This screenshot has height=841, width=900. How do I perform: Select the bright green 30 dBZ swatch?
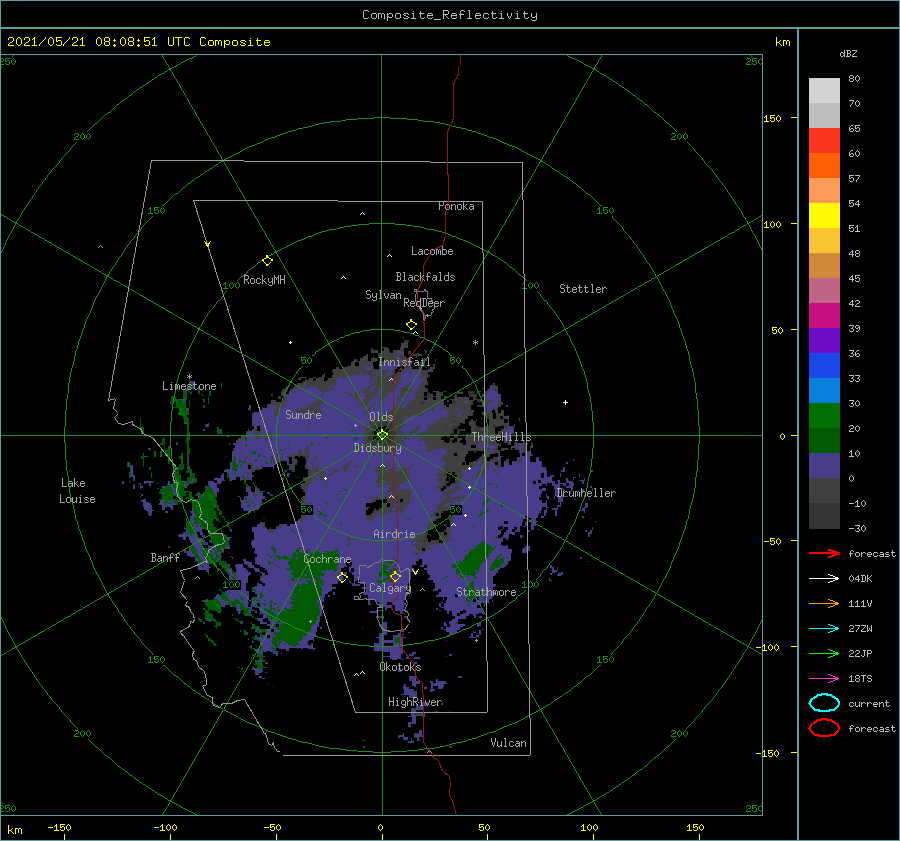(x=824, y=416)
